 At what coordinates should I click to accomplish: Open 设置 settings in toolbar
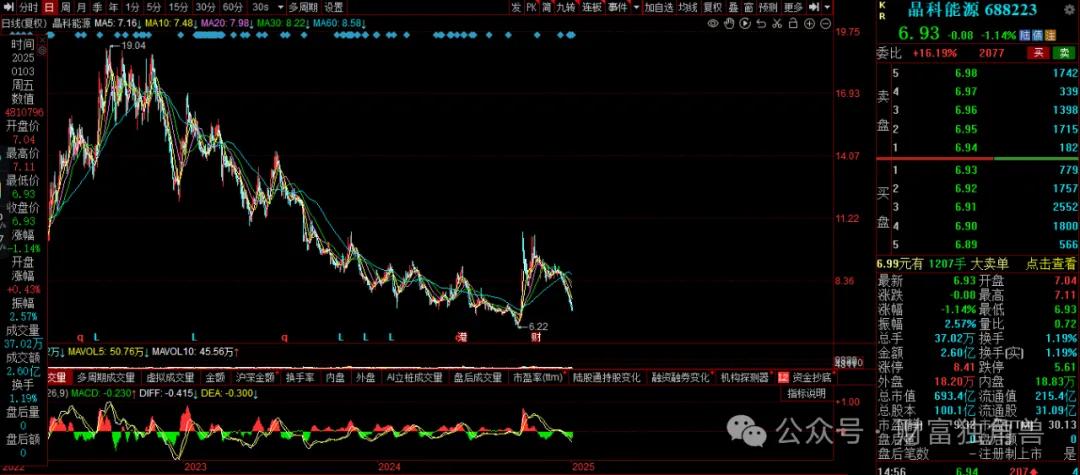click(x=334, y=8)
